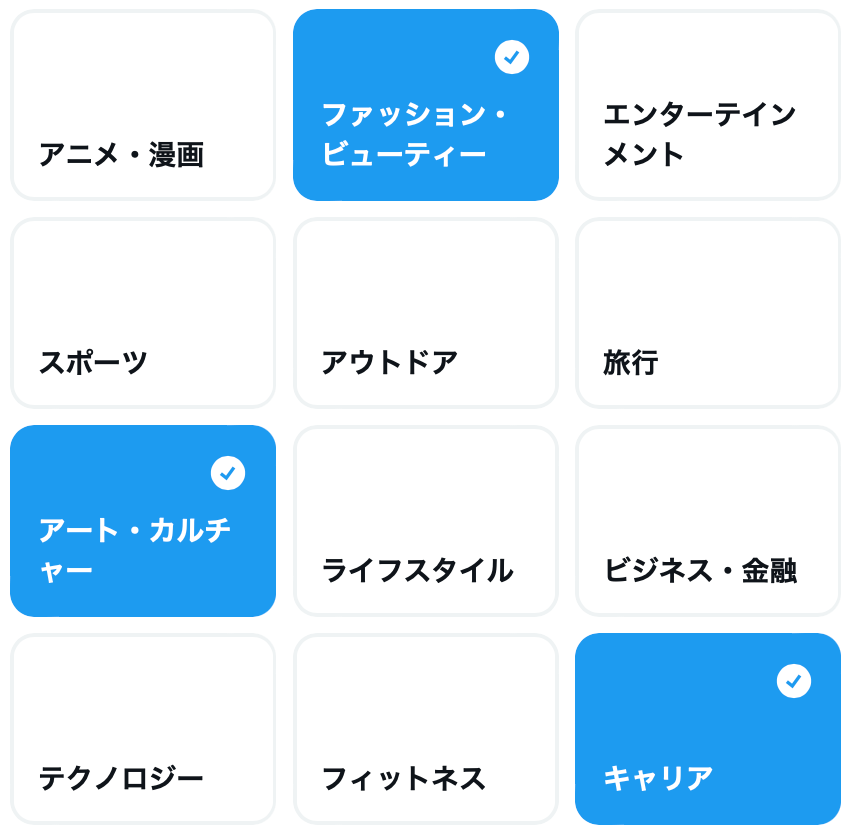
Task: Click the ライフスタイル label text
Action: [x=418, y=570]
